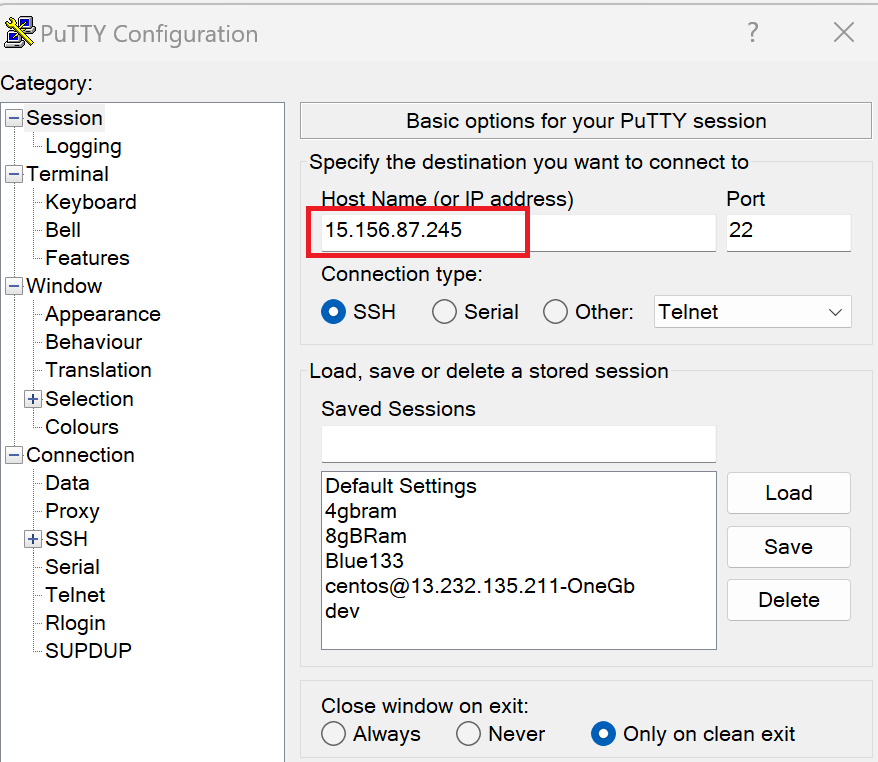The height and width of the screenshot is (762, 878).
Task: Click the Delete button
Action: click(788, 600)
